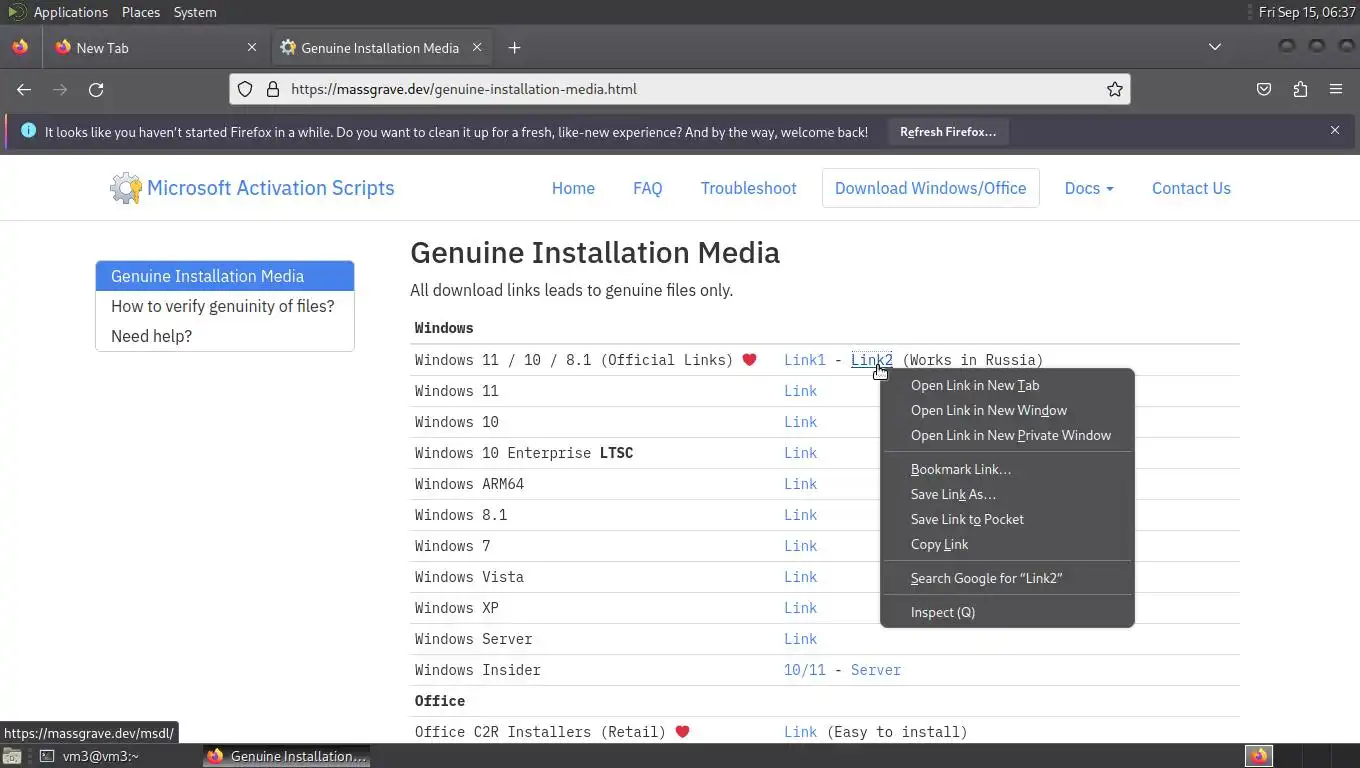Open the Windows Server Link
Viewport: 1360px width, 768px height.
pyautogui.click(x=800, y=639)
